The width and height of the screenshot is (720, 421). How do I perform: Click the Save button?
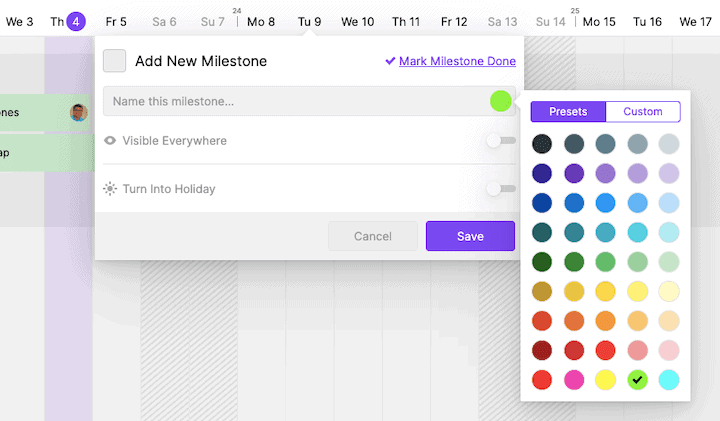point(470,236)
